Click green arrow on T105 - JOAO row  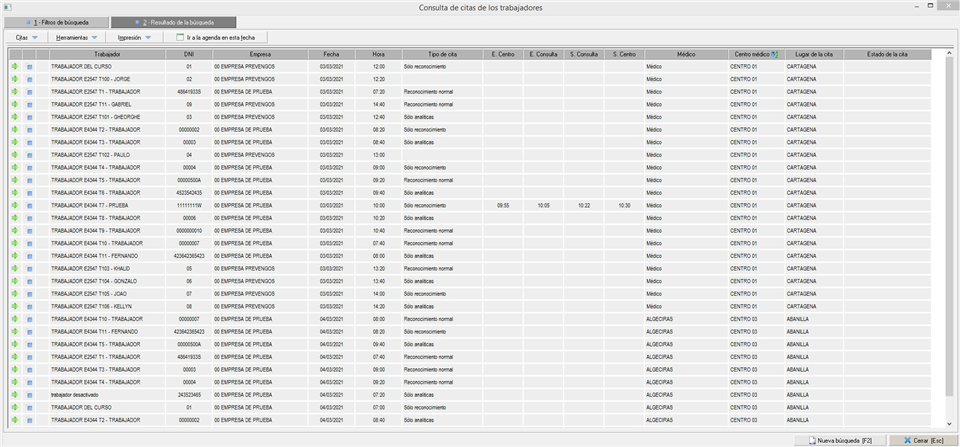coord(15,293)
